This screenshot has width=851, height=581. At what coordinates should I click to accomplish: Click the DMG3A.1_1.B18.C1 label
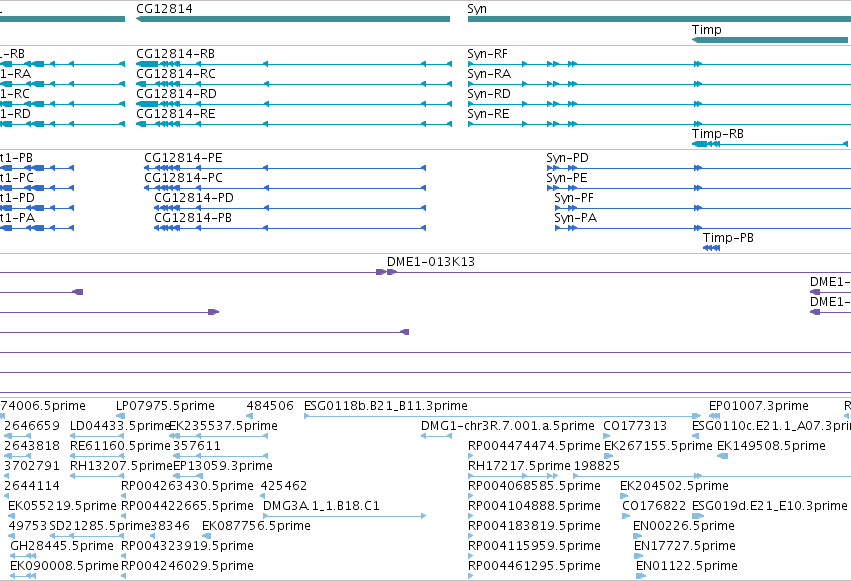click(321, 506)
